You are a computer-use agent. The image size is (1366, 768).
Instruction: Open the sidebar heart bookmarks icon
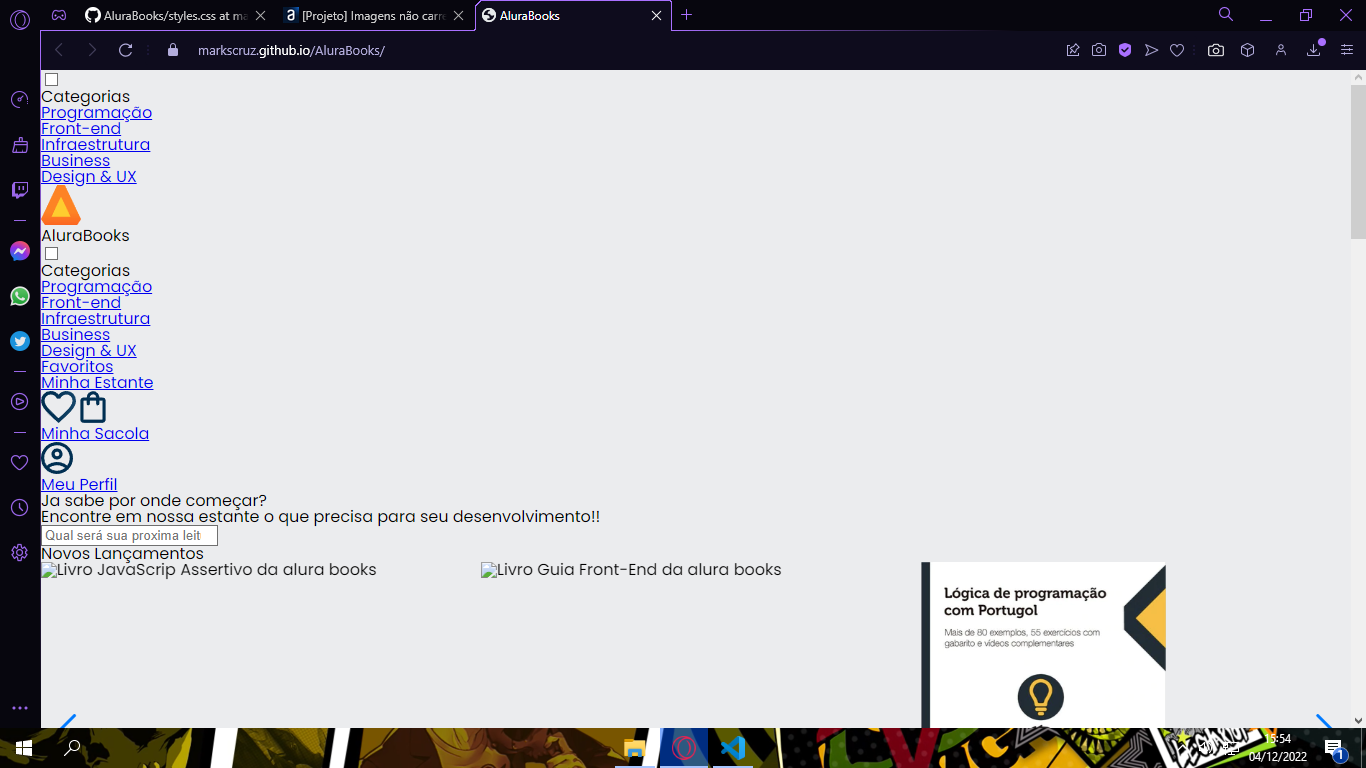pyautogui.click(x=20, y=462)
